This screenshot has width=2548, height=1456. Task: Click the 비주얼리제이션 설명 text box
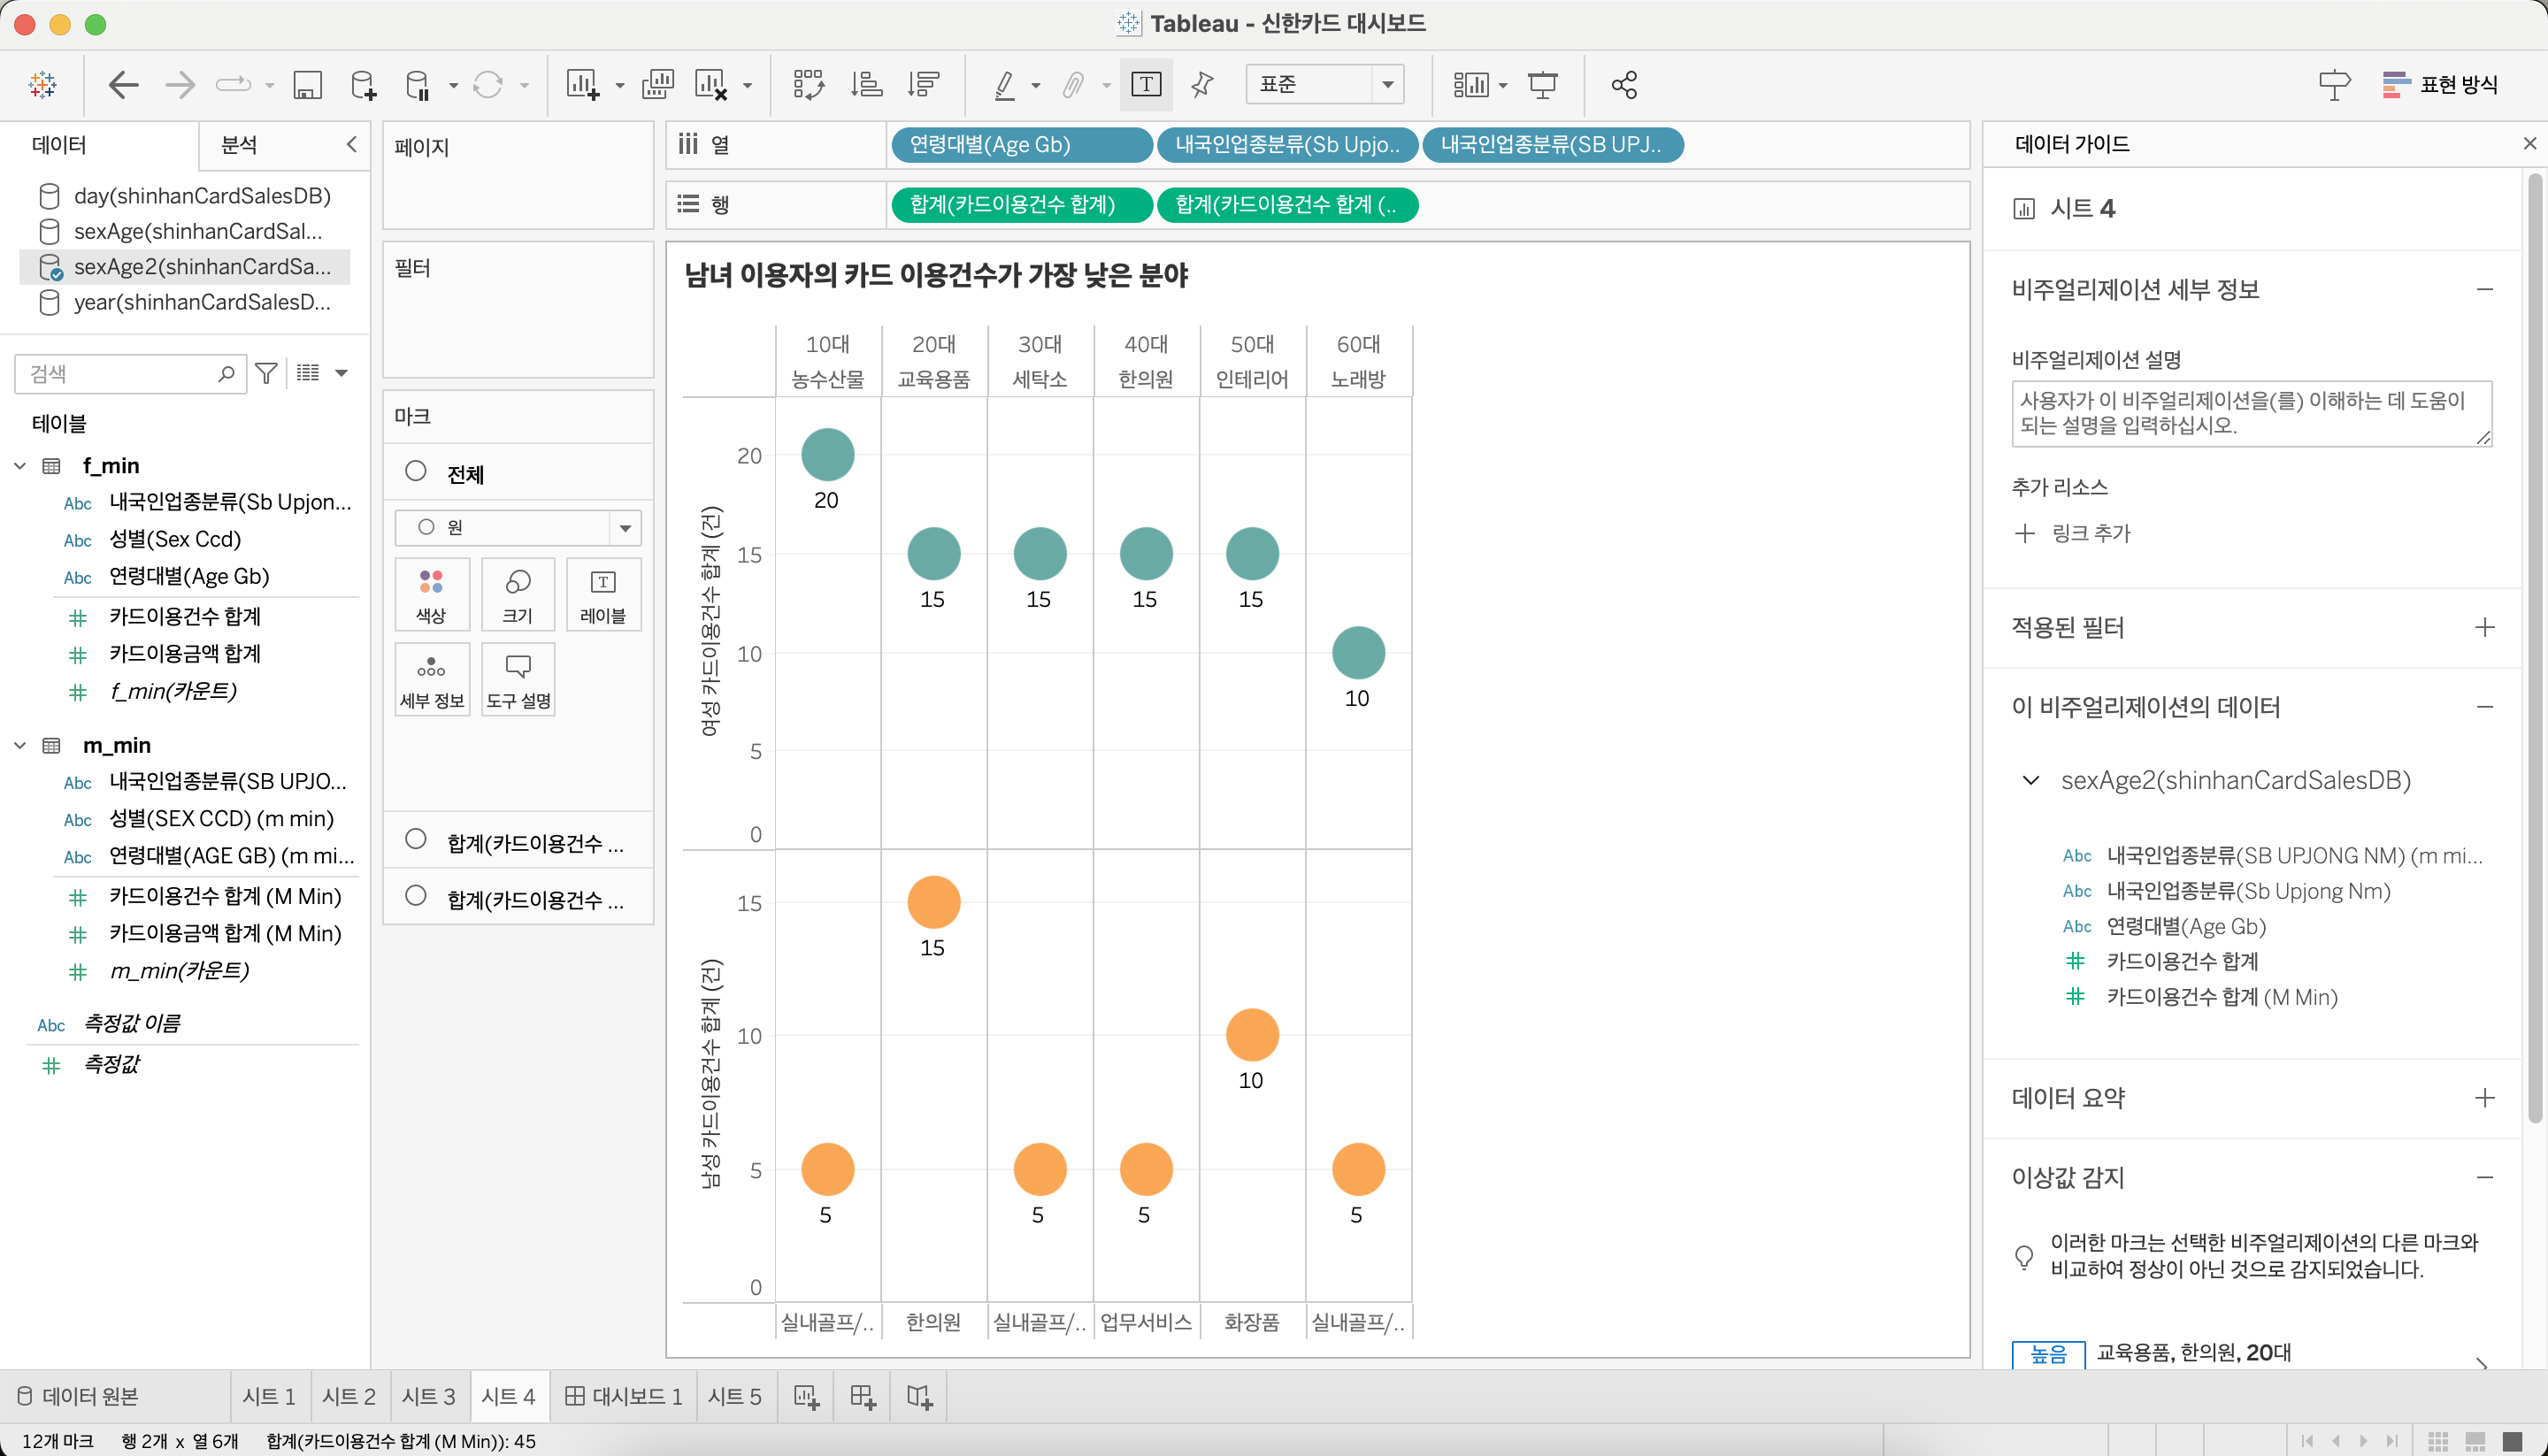pyautogui.click(x=2251, y=413)
